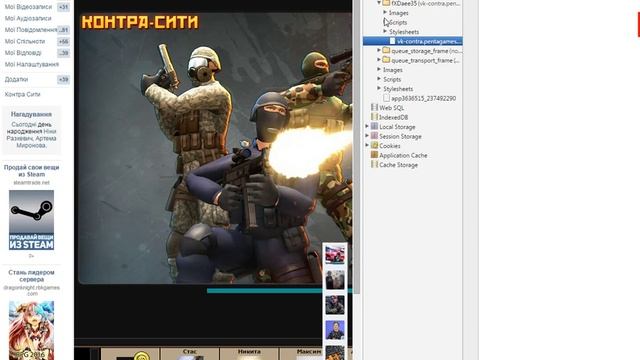Image resolution: width=640 pixels, height=360 pixels.
Task: Expand the Cookies arrow
Action: [x=367, y=145]
